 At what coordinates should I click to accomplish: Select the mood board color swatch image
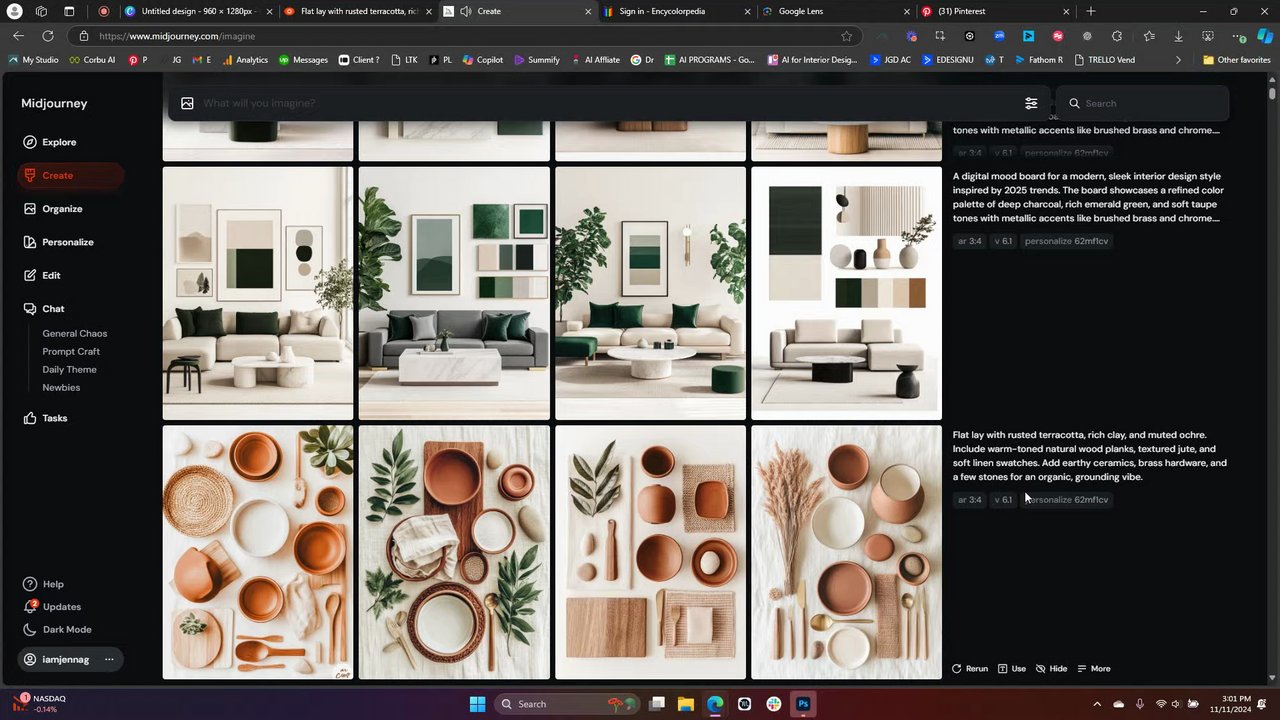pyautogui.click(x=846, y=293)
